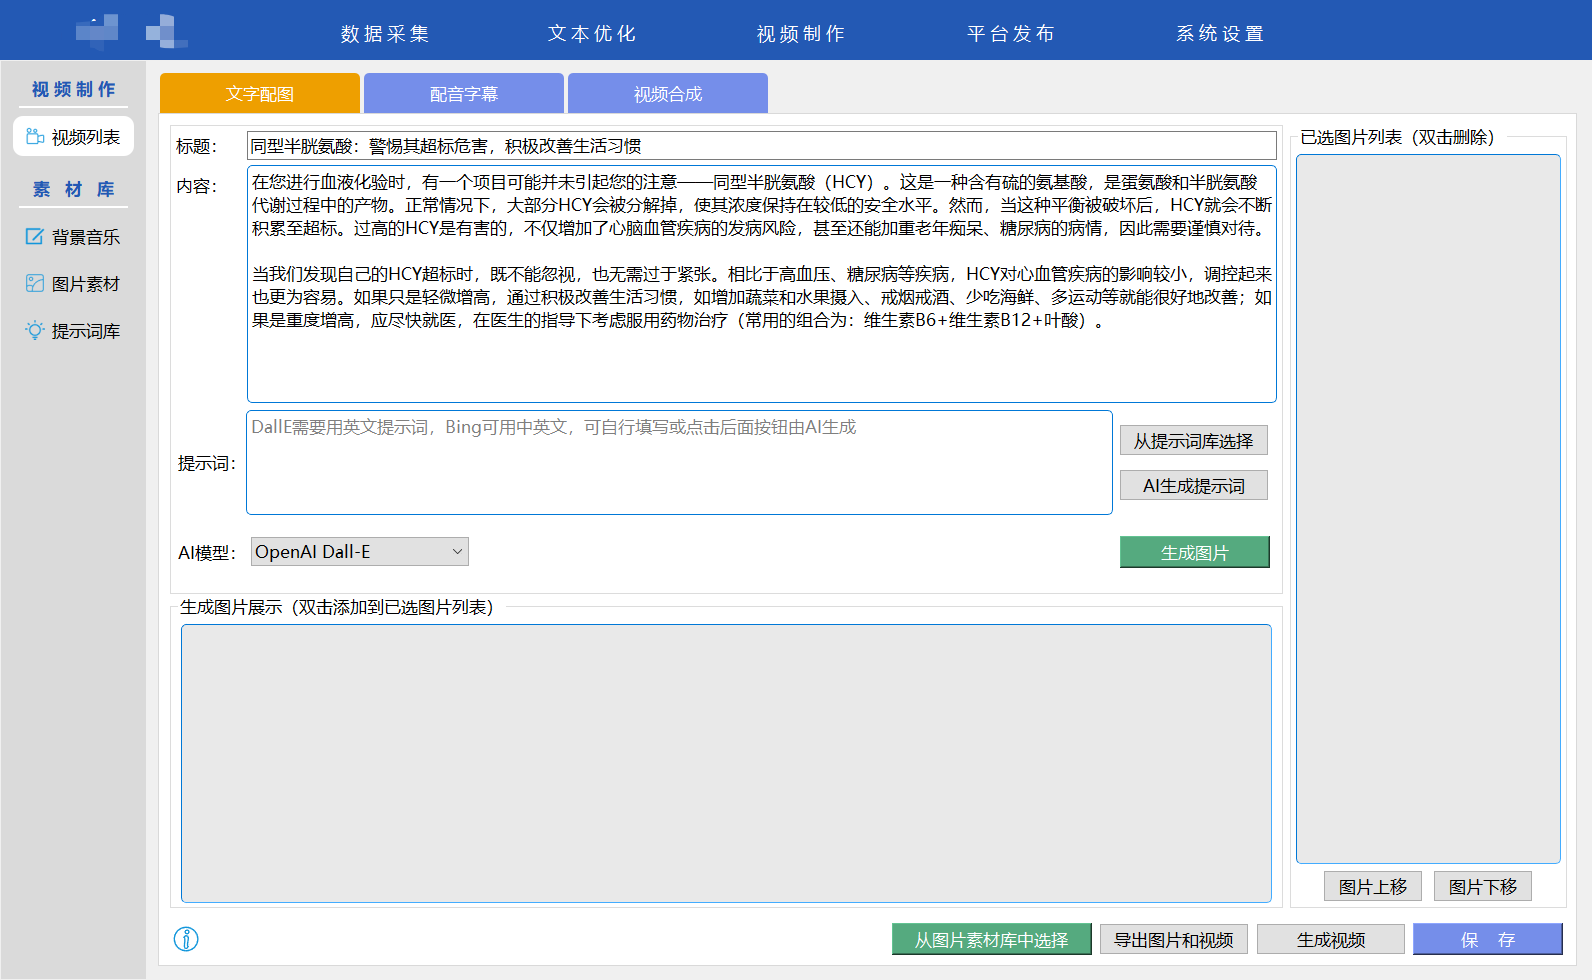Click the 生成图片展示 display panel
Viewport: 1592px width, 980px height.
[x=727, y=764]
